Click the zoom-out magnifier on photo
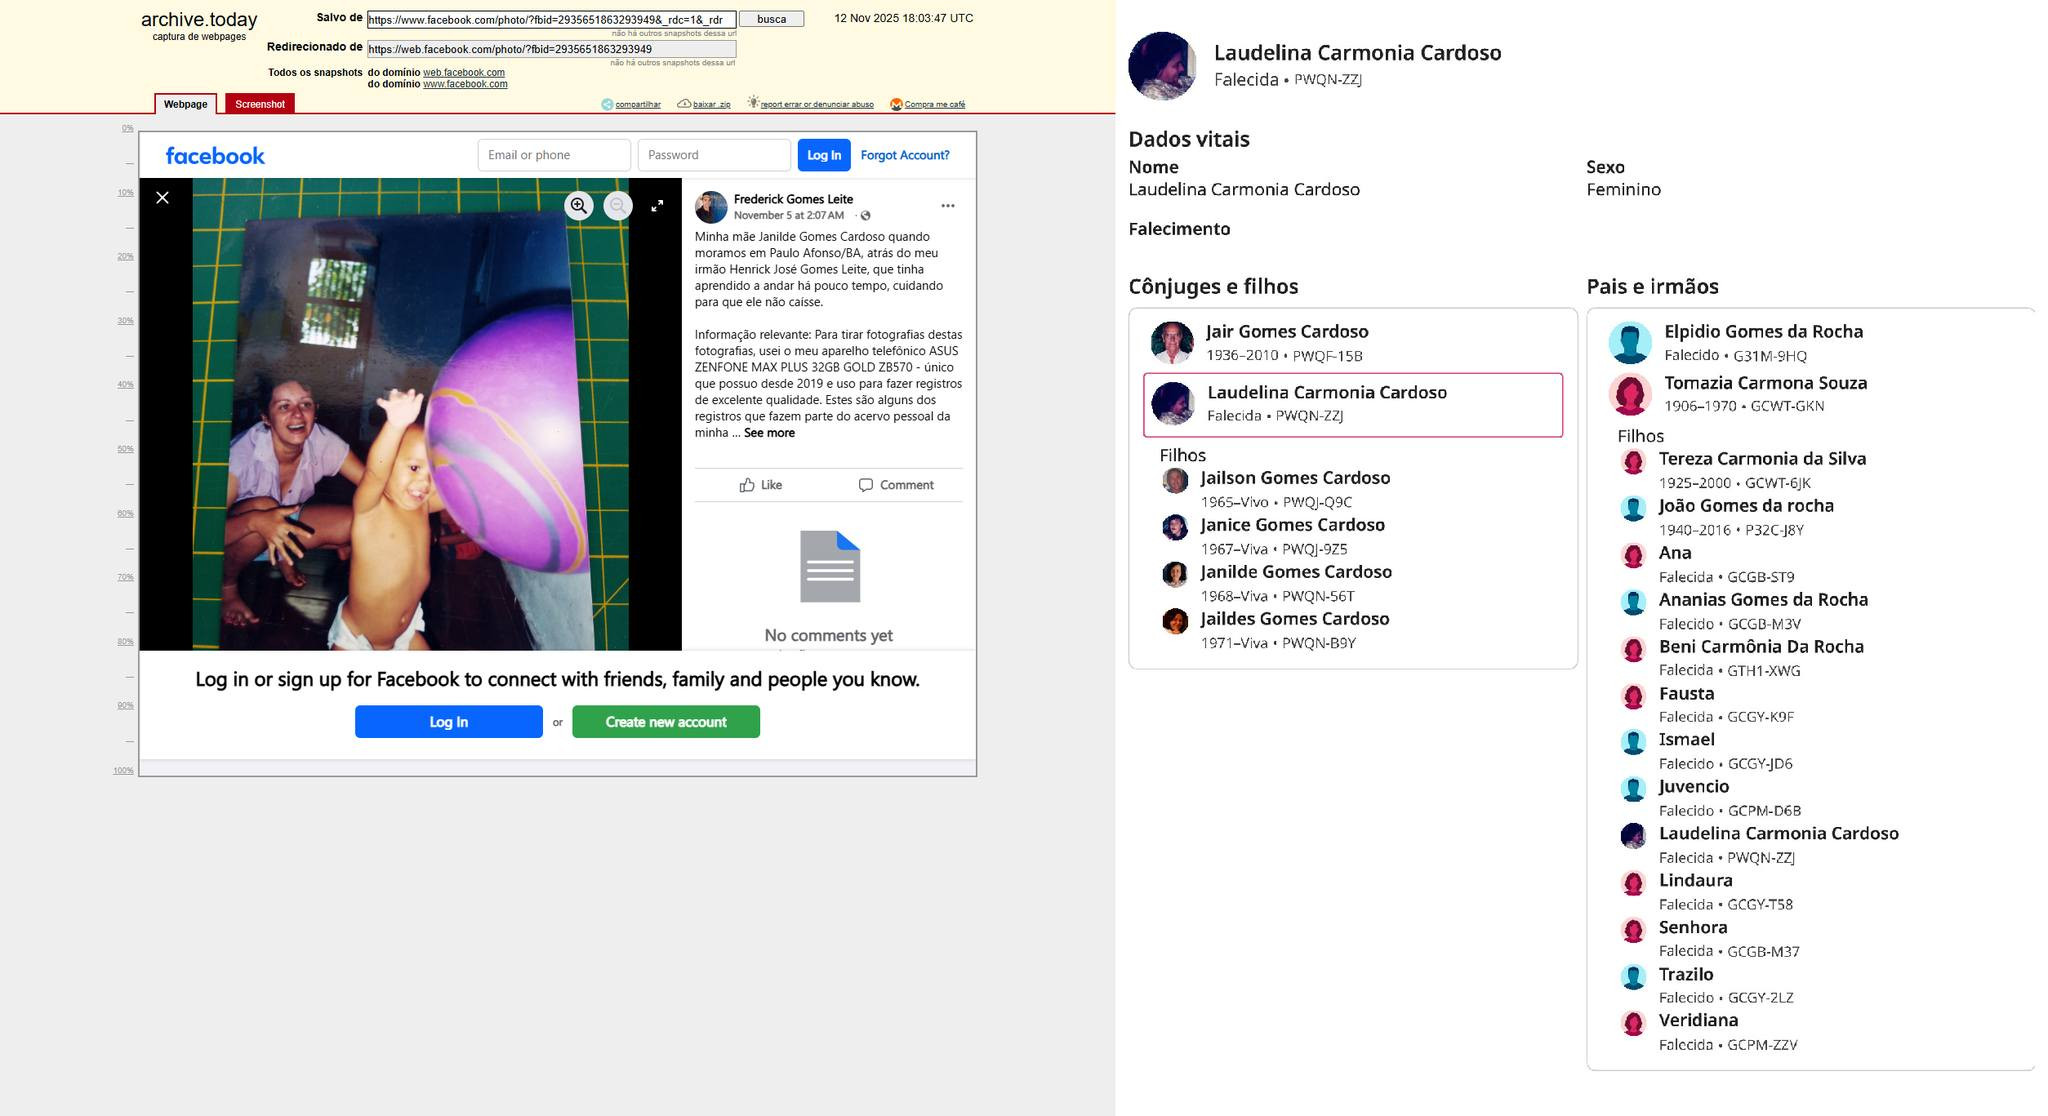 618,206
